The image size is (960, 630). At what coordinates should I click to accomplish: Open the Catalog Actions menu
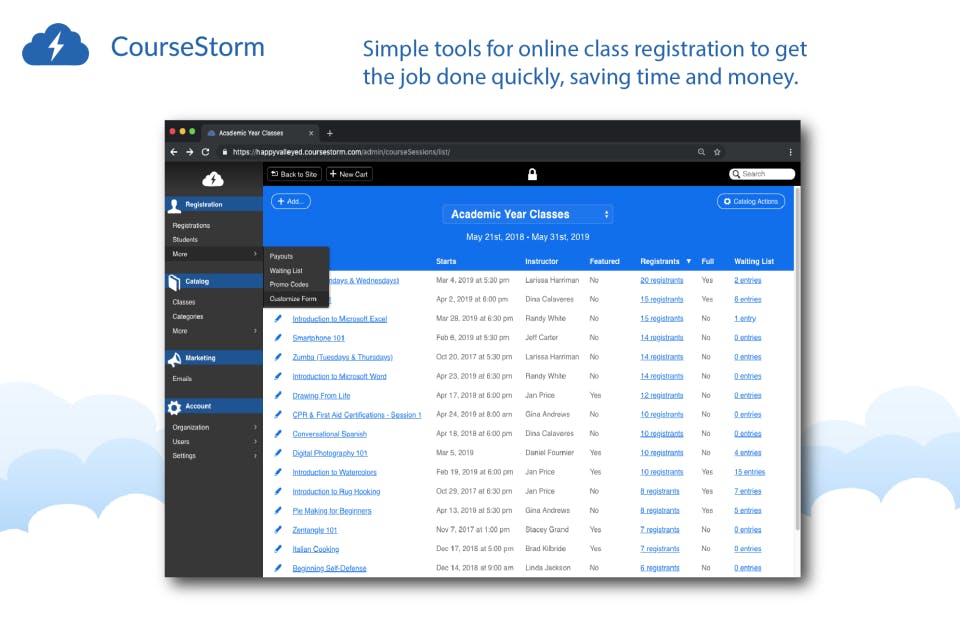[751, 201]
